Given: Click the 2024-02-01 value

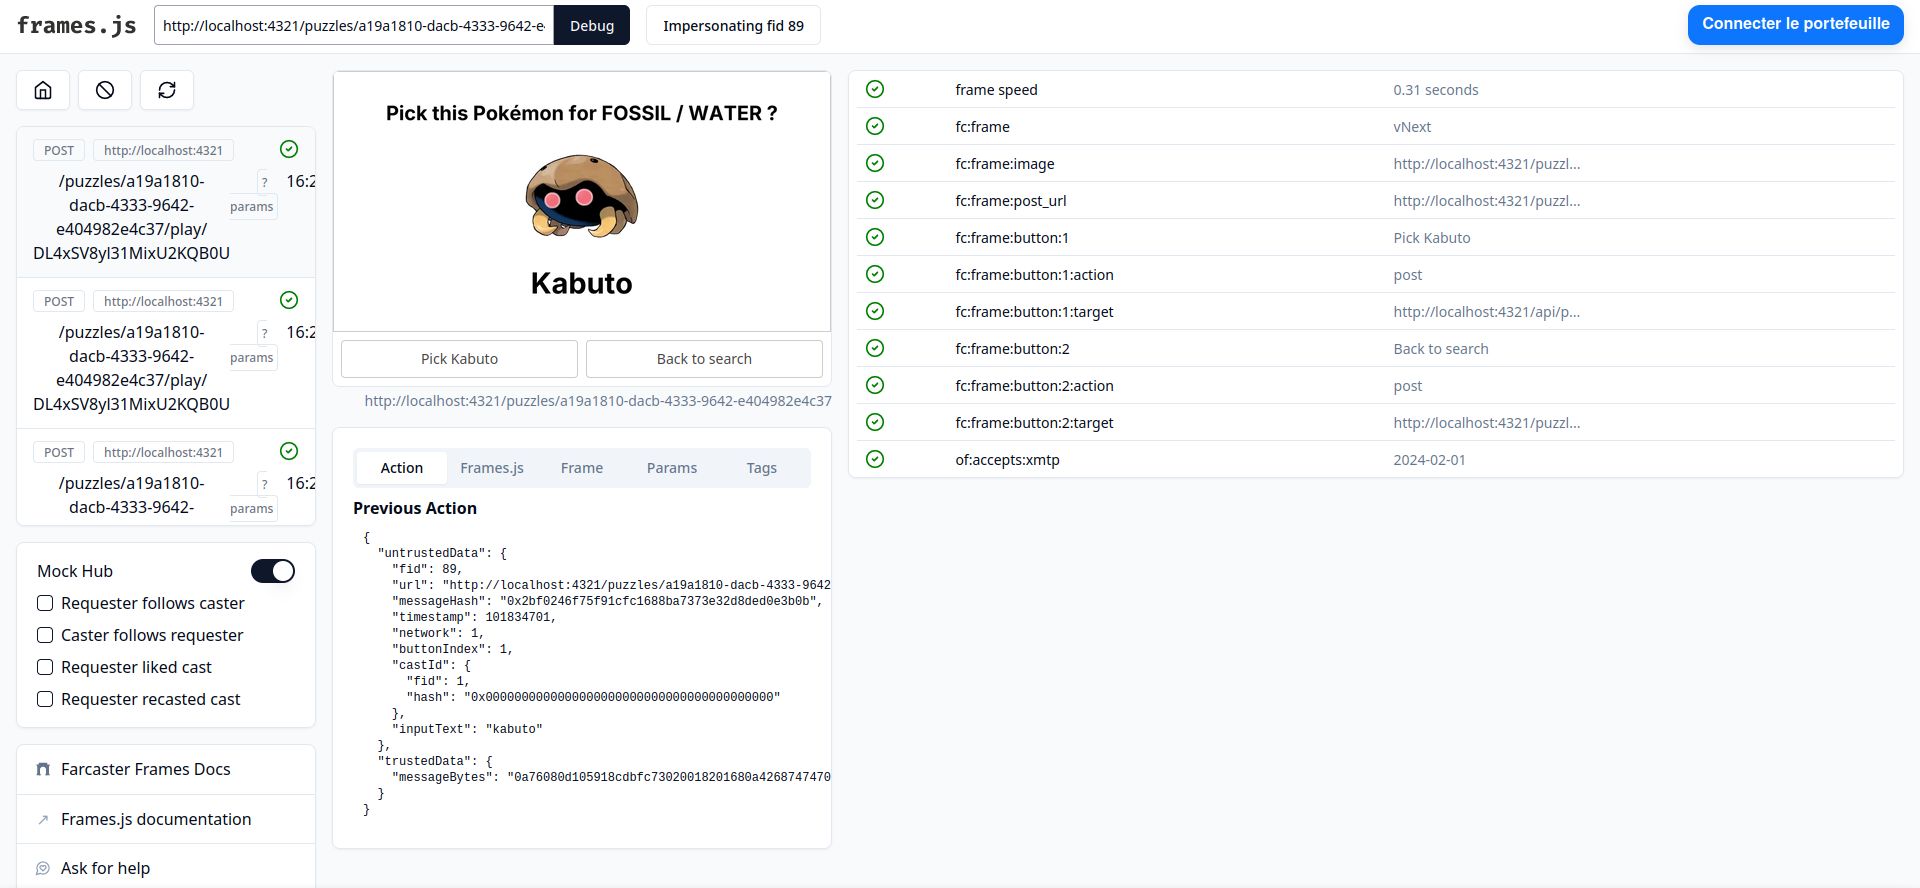Looking at the screenshot, I should [1429, 460].
